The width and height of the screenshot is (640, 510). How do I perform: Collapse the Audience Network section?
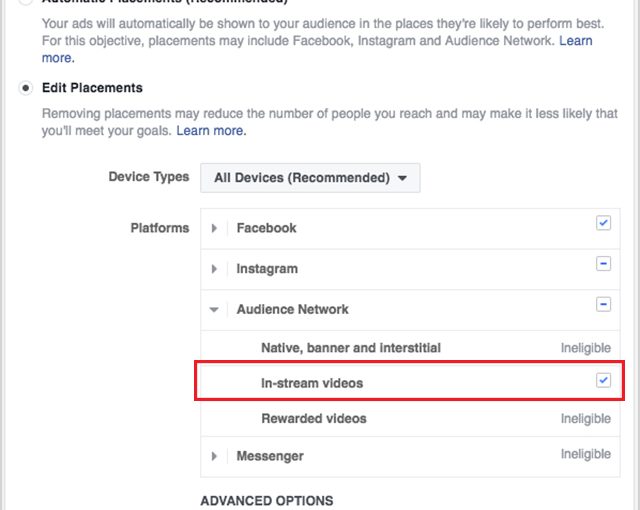214,310
